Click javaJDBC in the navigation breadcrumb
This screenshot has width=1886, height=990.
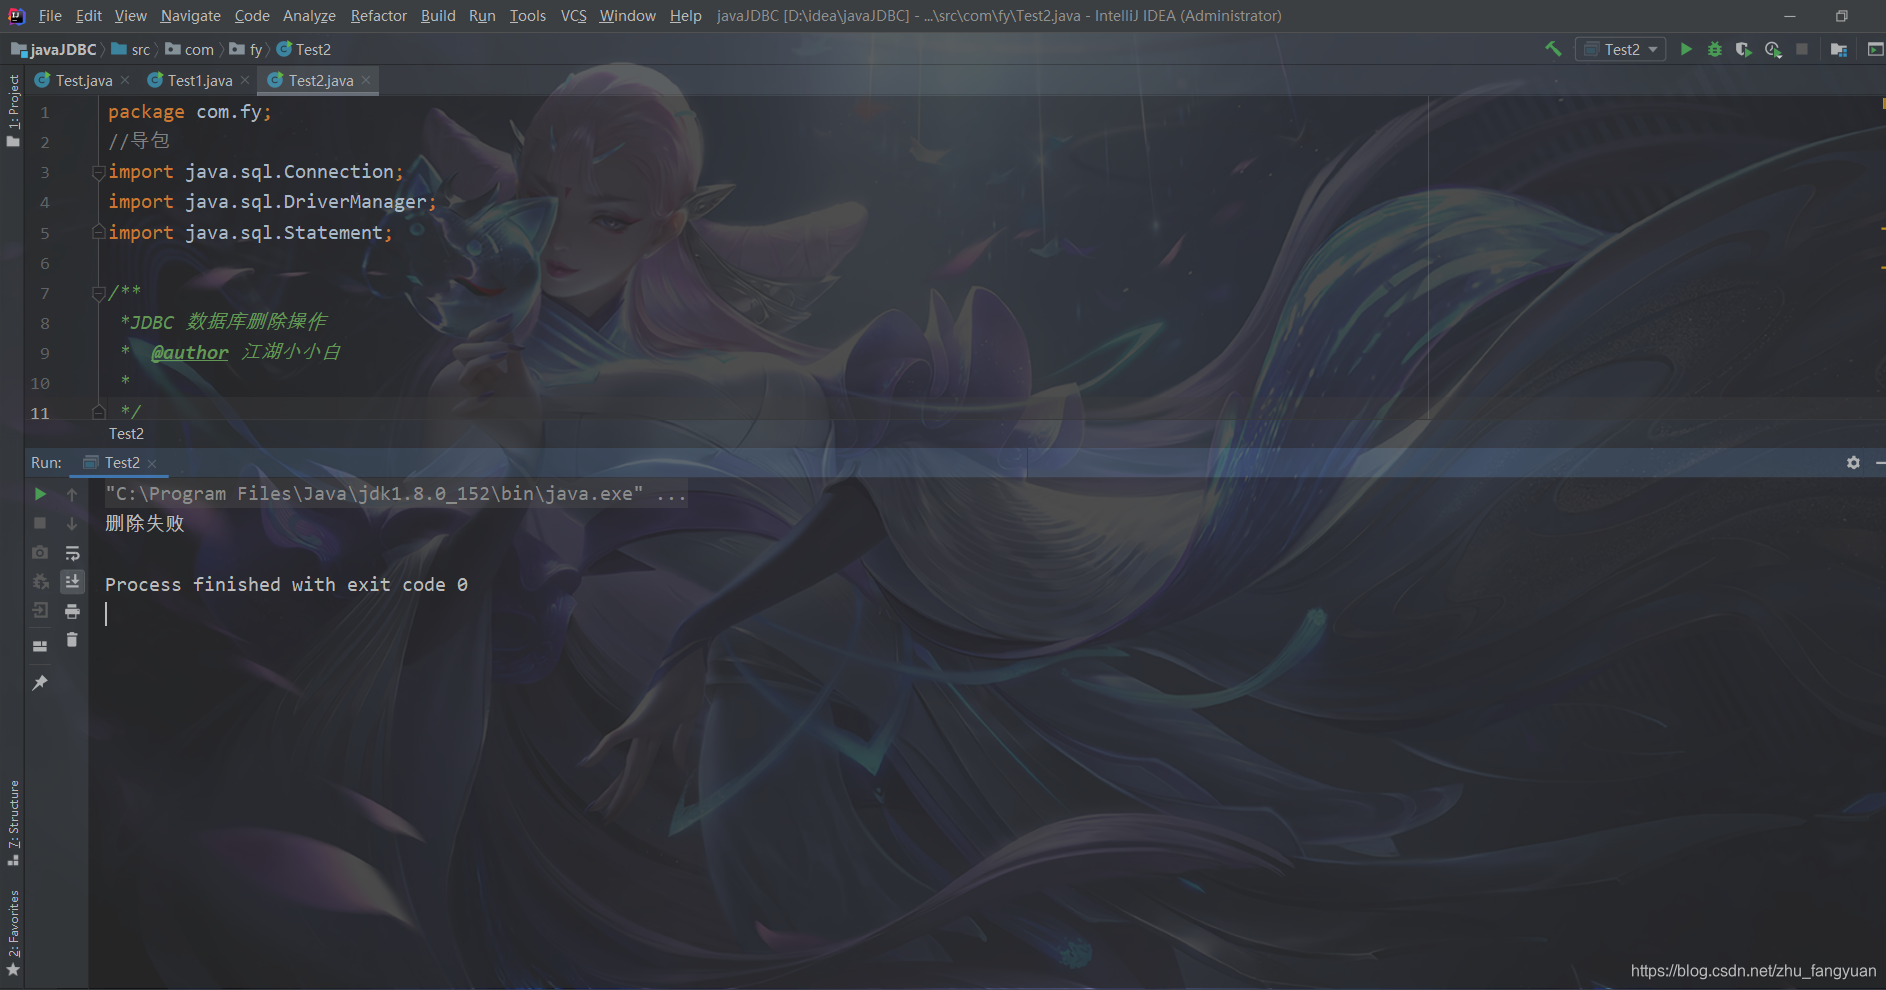(x=55, y=49)
